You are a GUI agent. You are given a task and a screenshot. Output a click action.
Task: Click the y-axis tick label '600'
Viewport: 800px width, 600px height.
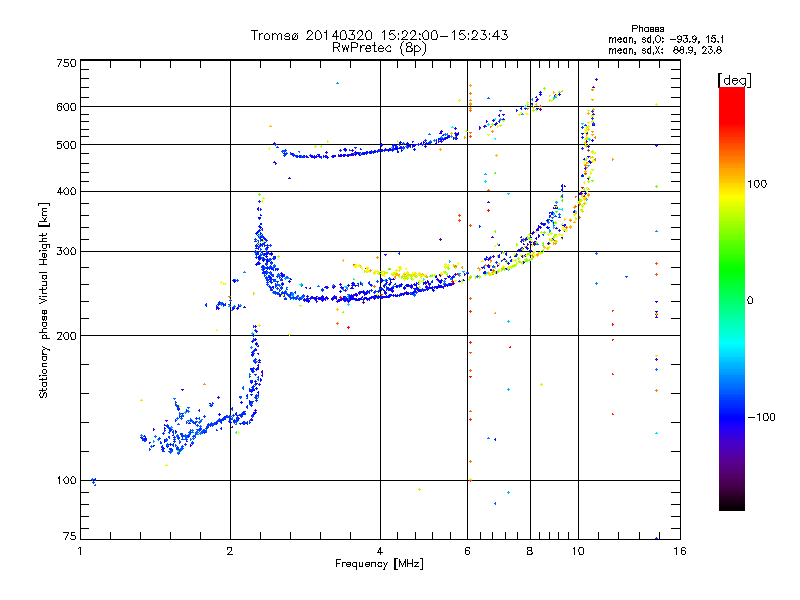66,107
